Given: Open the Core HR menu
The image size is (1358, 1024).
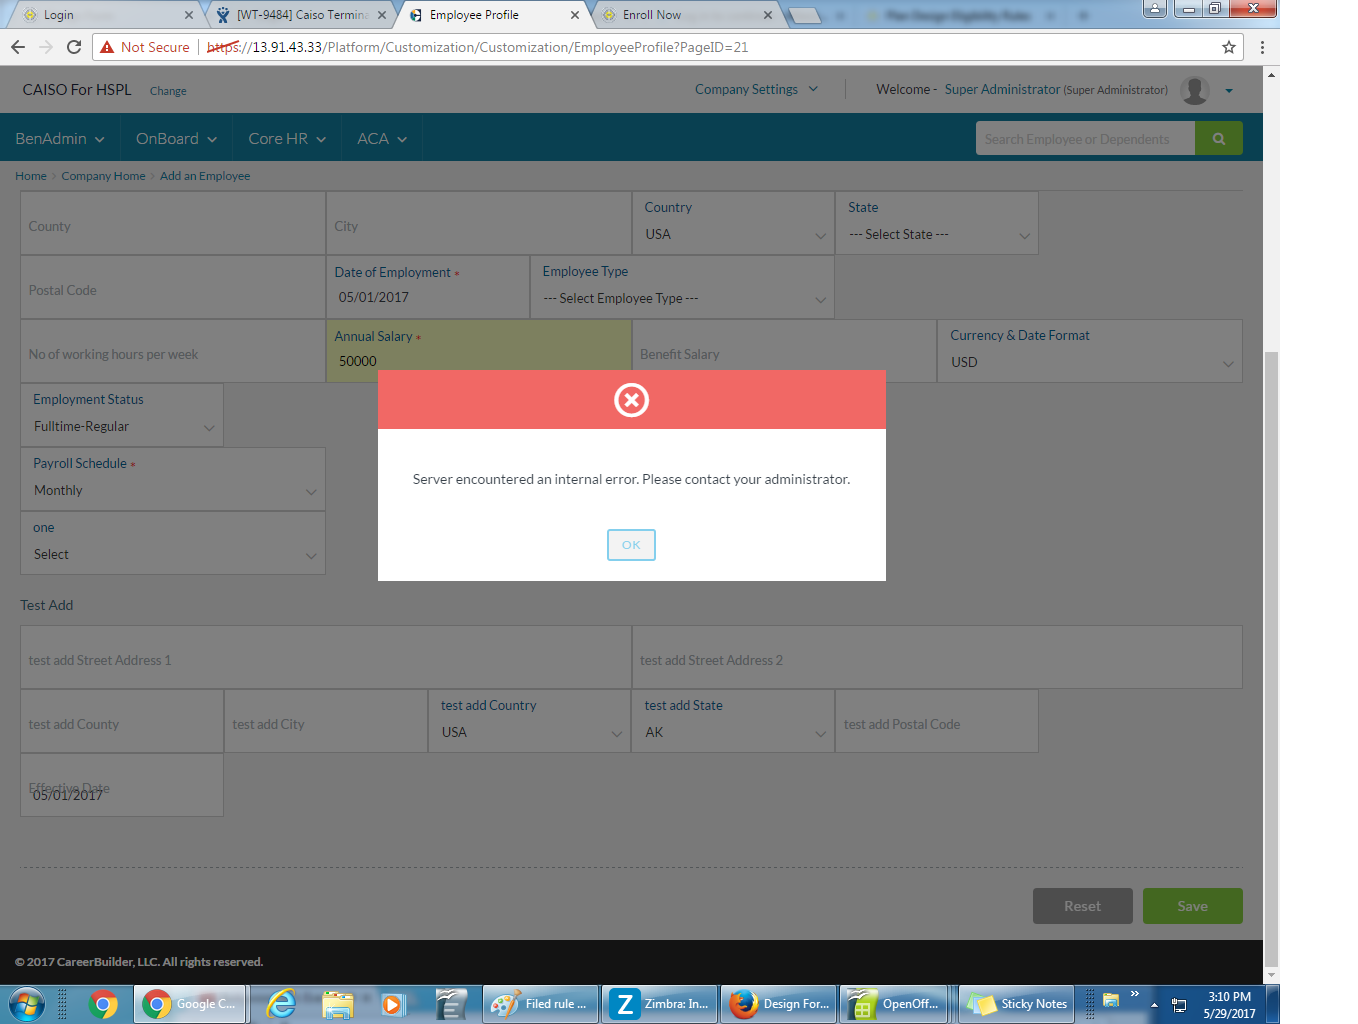Looking at the screenshot, I should (x=286, y=139).
